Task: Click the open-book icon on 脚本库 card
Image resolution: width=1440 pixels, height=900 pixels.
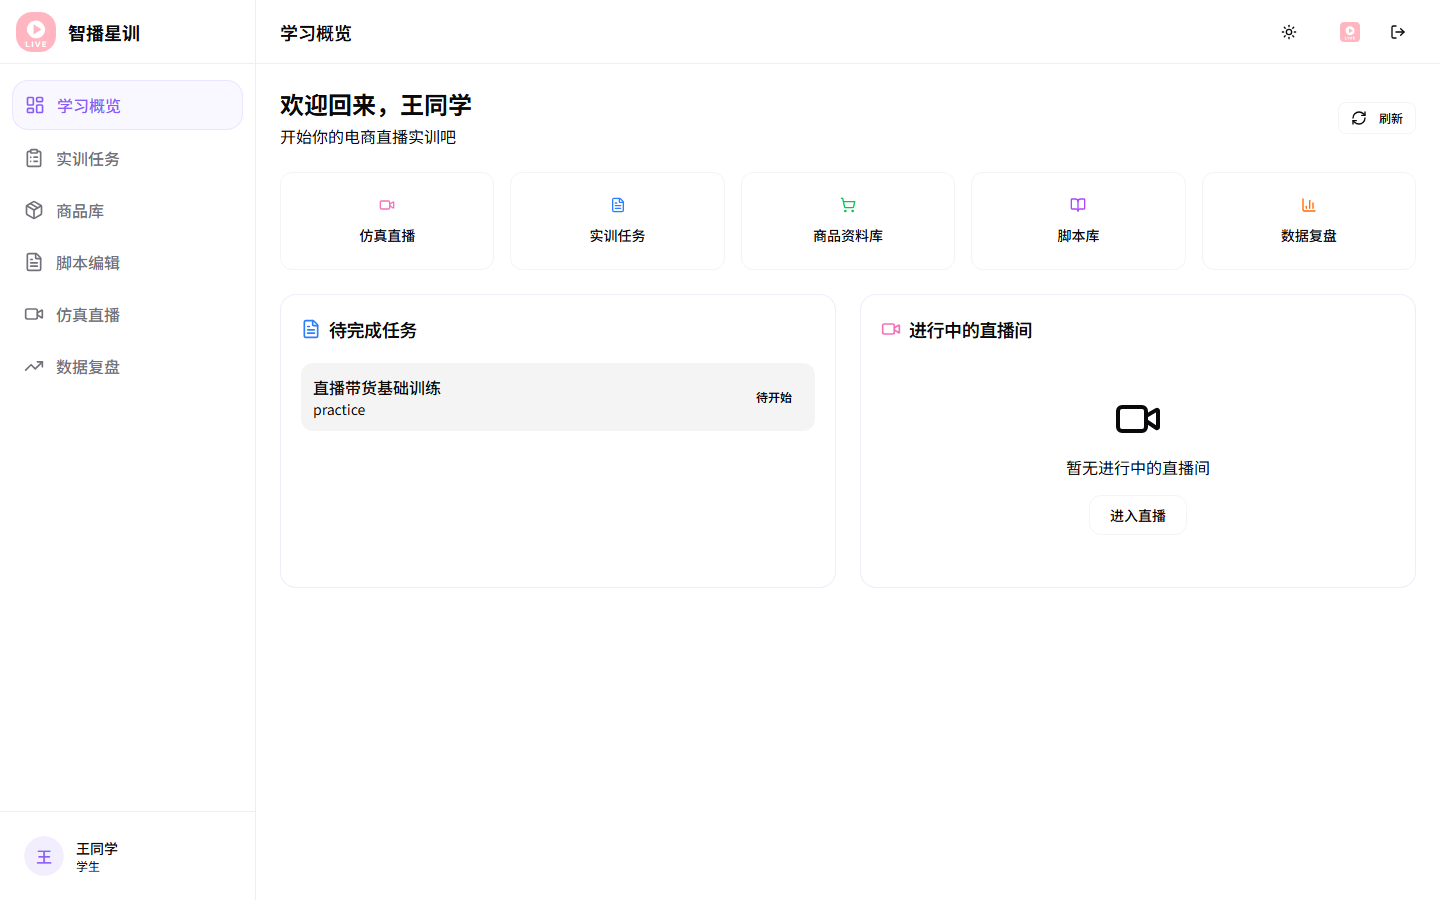Action: tap(1078, 204)
